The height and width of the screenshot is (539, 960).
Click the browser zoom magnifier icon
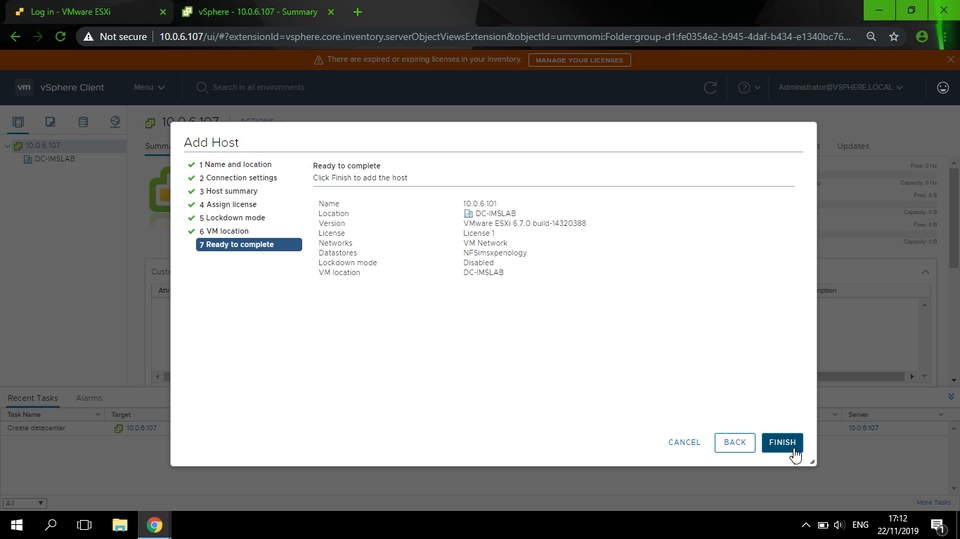click(871, 37)
